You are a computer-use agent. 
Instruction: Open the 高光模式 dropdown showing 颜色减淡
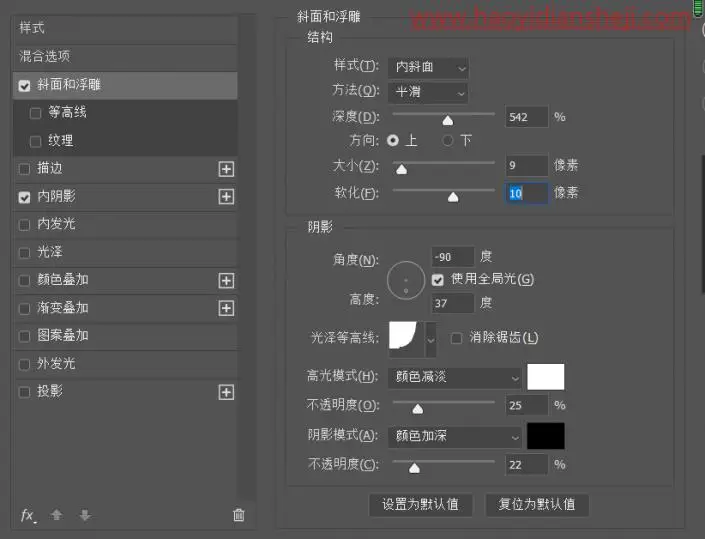tap(455, 377)
